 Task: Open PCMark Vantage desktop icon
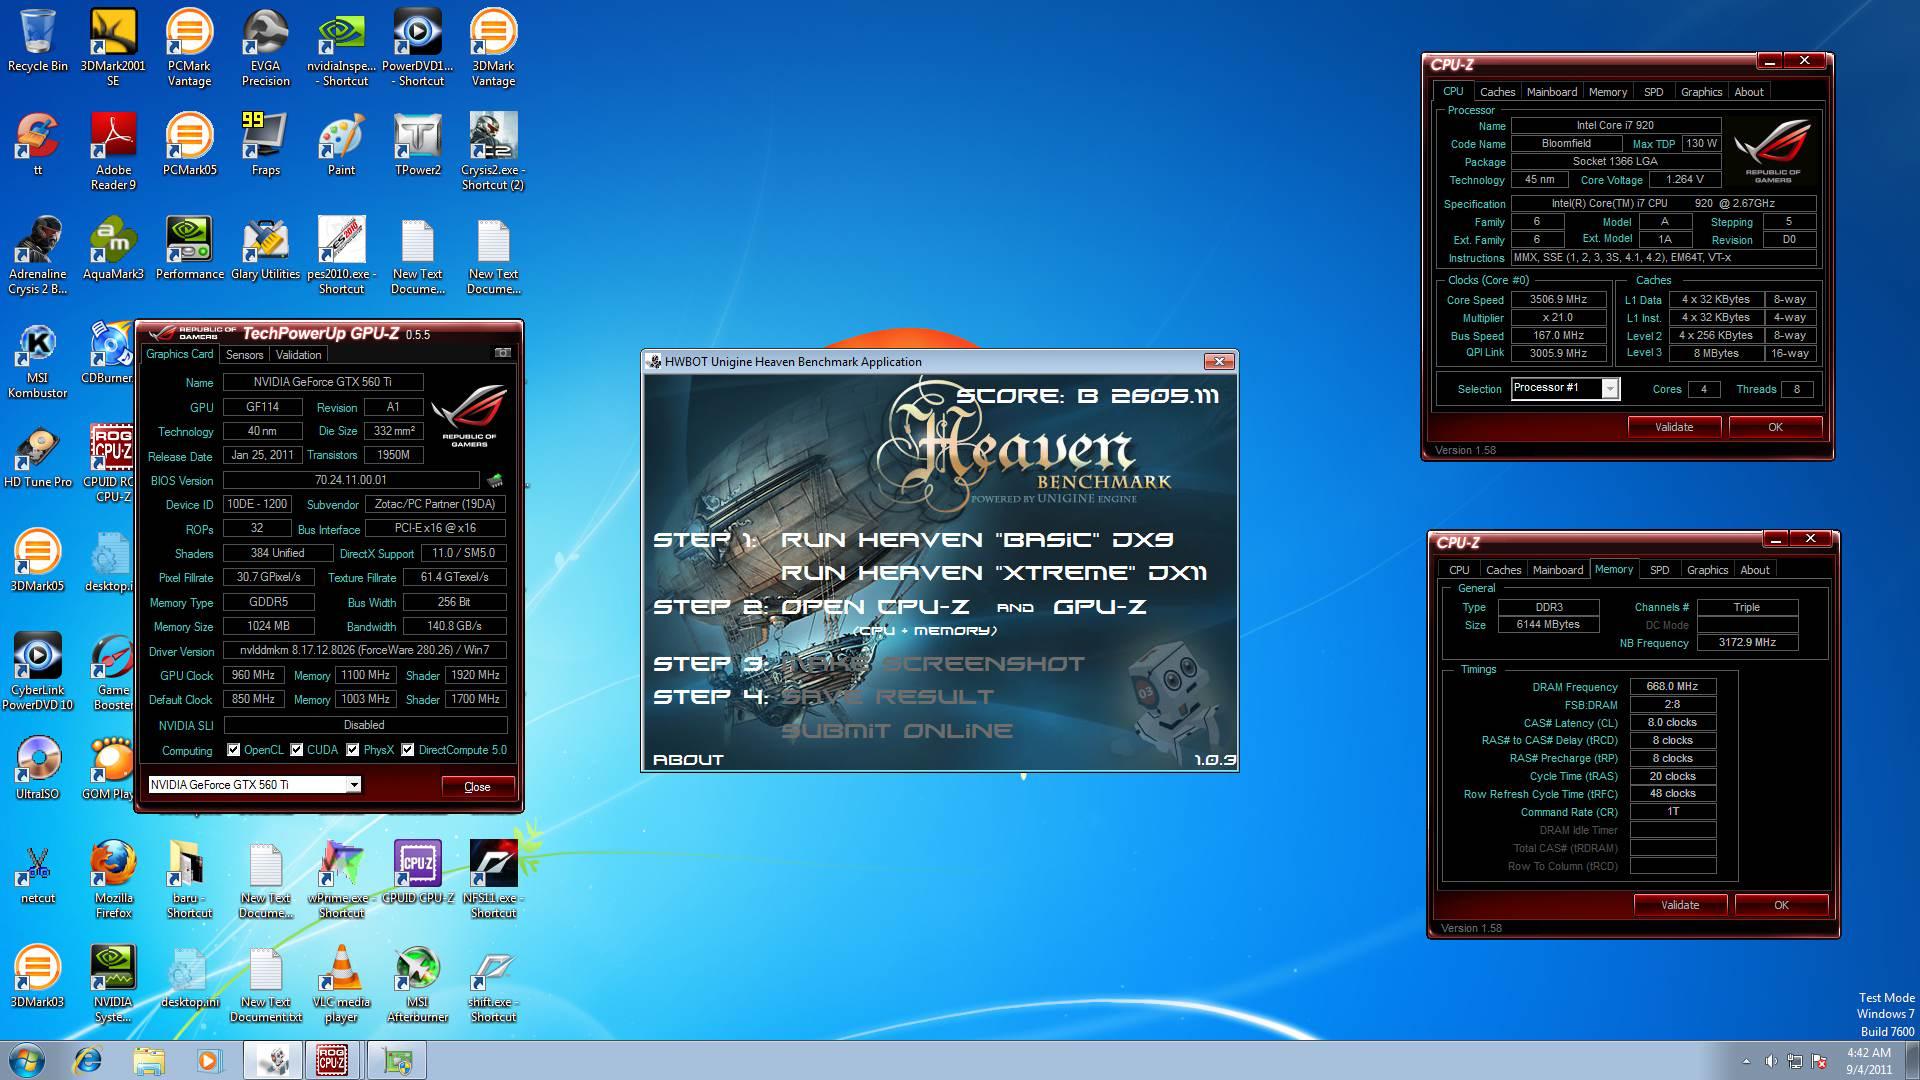(189, 48)
